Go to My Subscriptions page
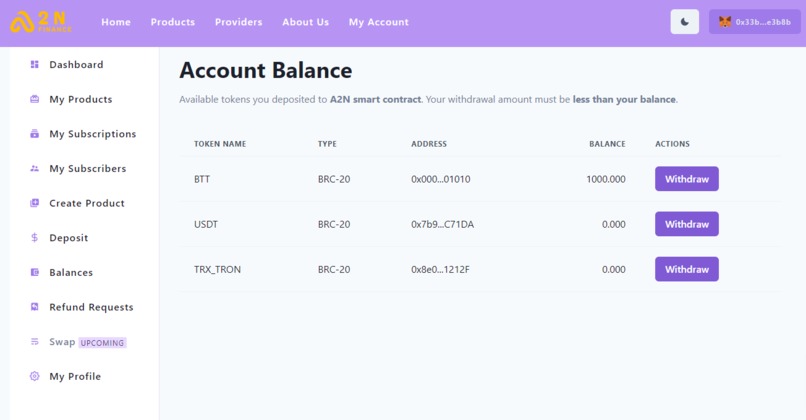This screenshot has height=420, width=806. (93, 134)
